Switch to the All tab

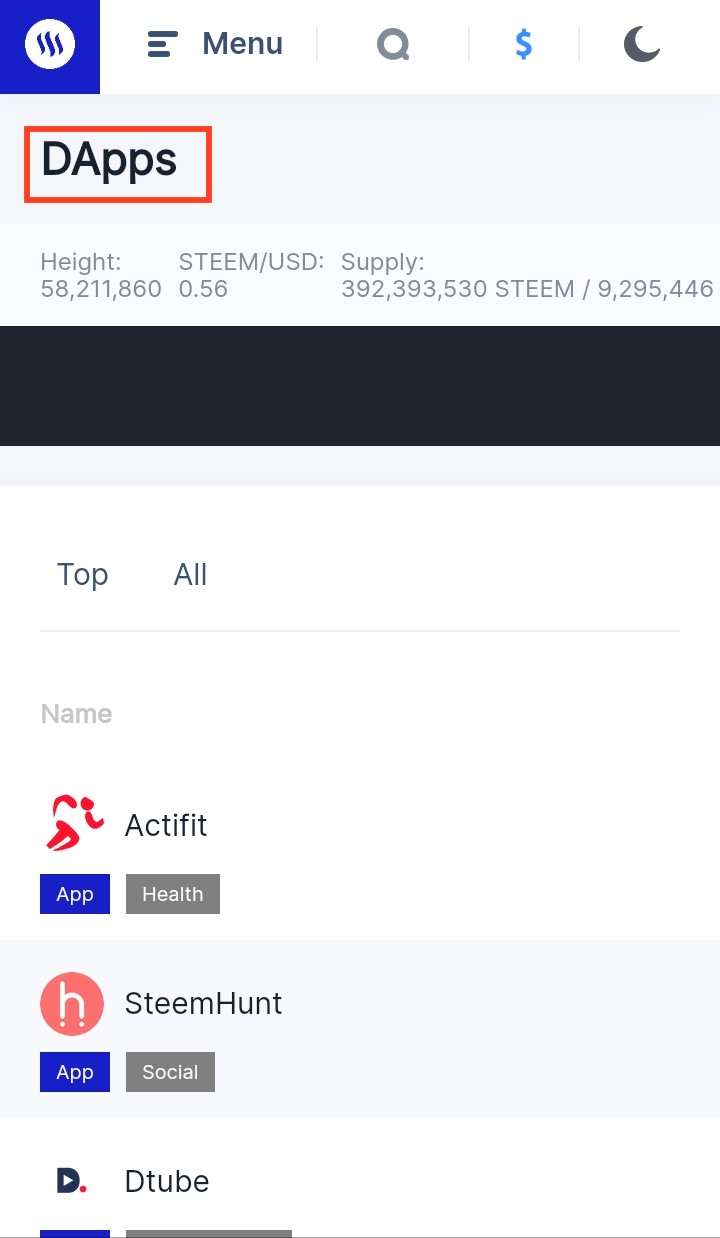[190, 575]
